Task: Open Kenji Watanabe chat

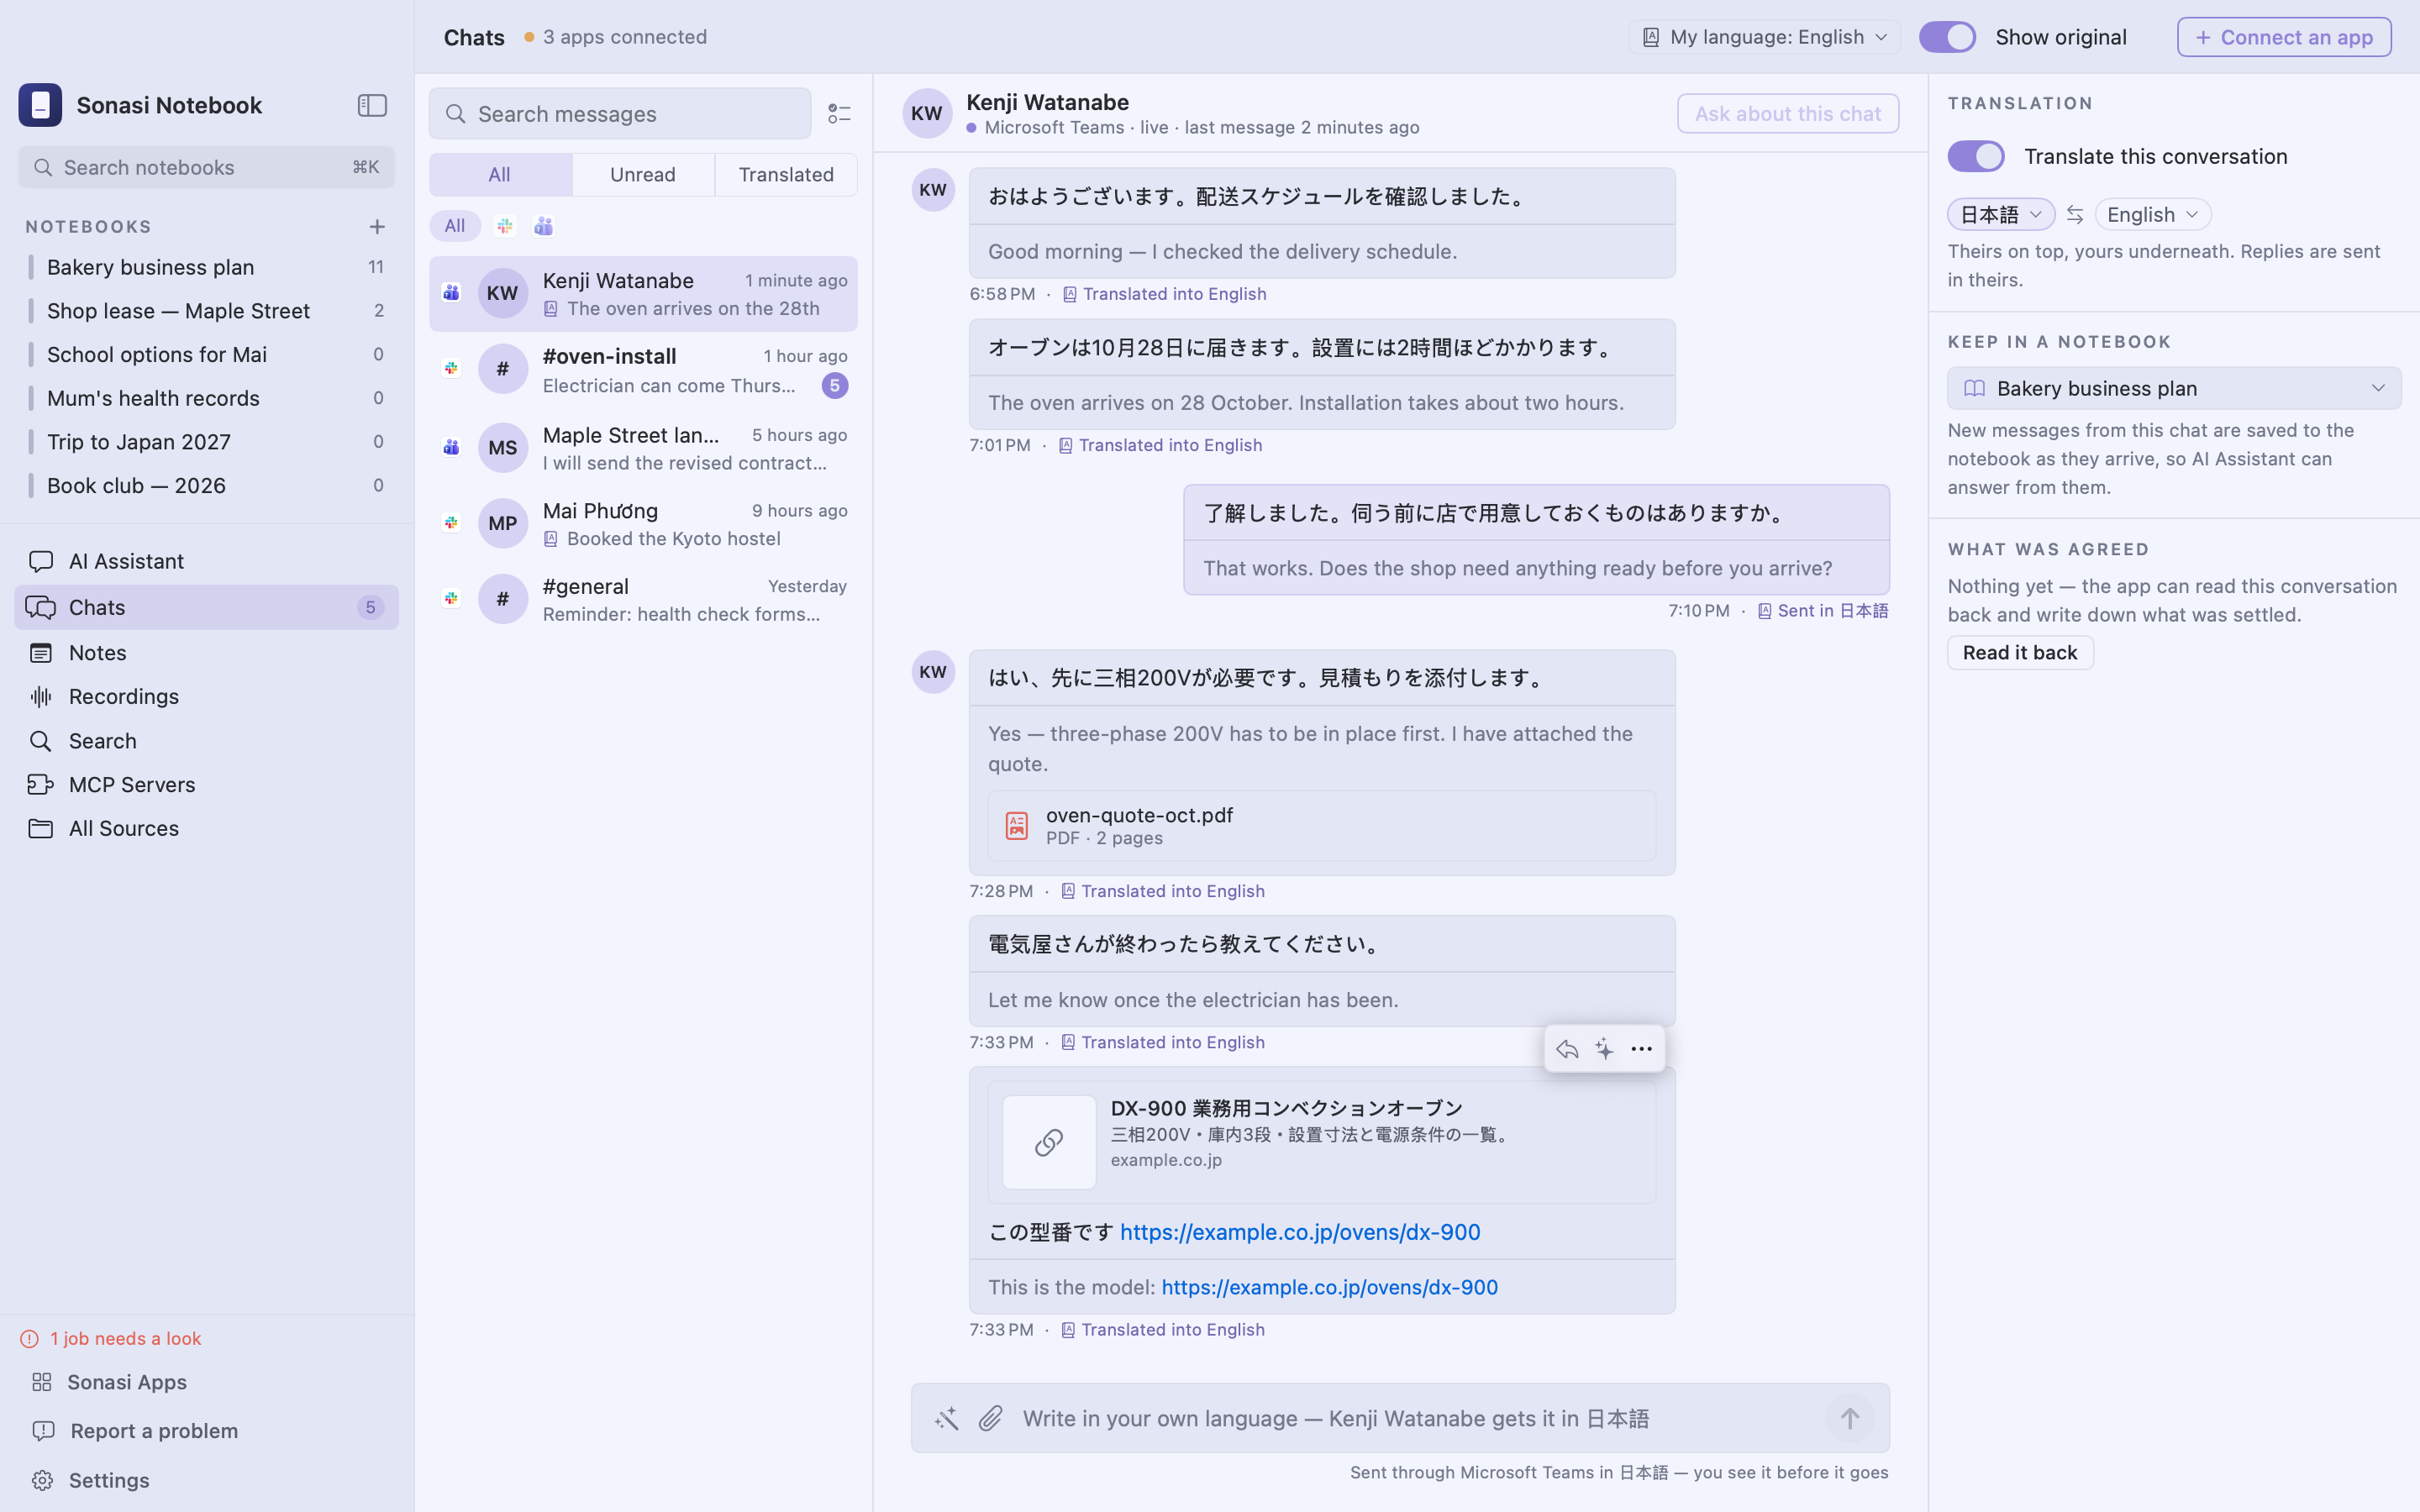Action: [643, 294]
